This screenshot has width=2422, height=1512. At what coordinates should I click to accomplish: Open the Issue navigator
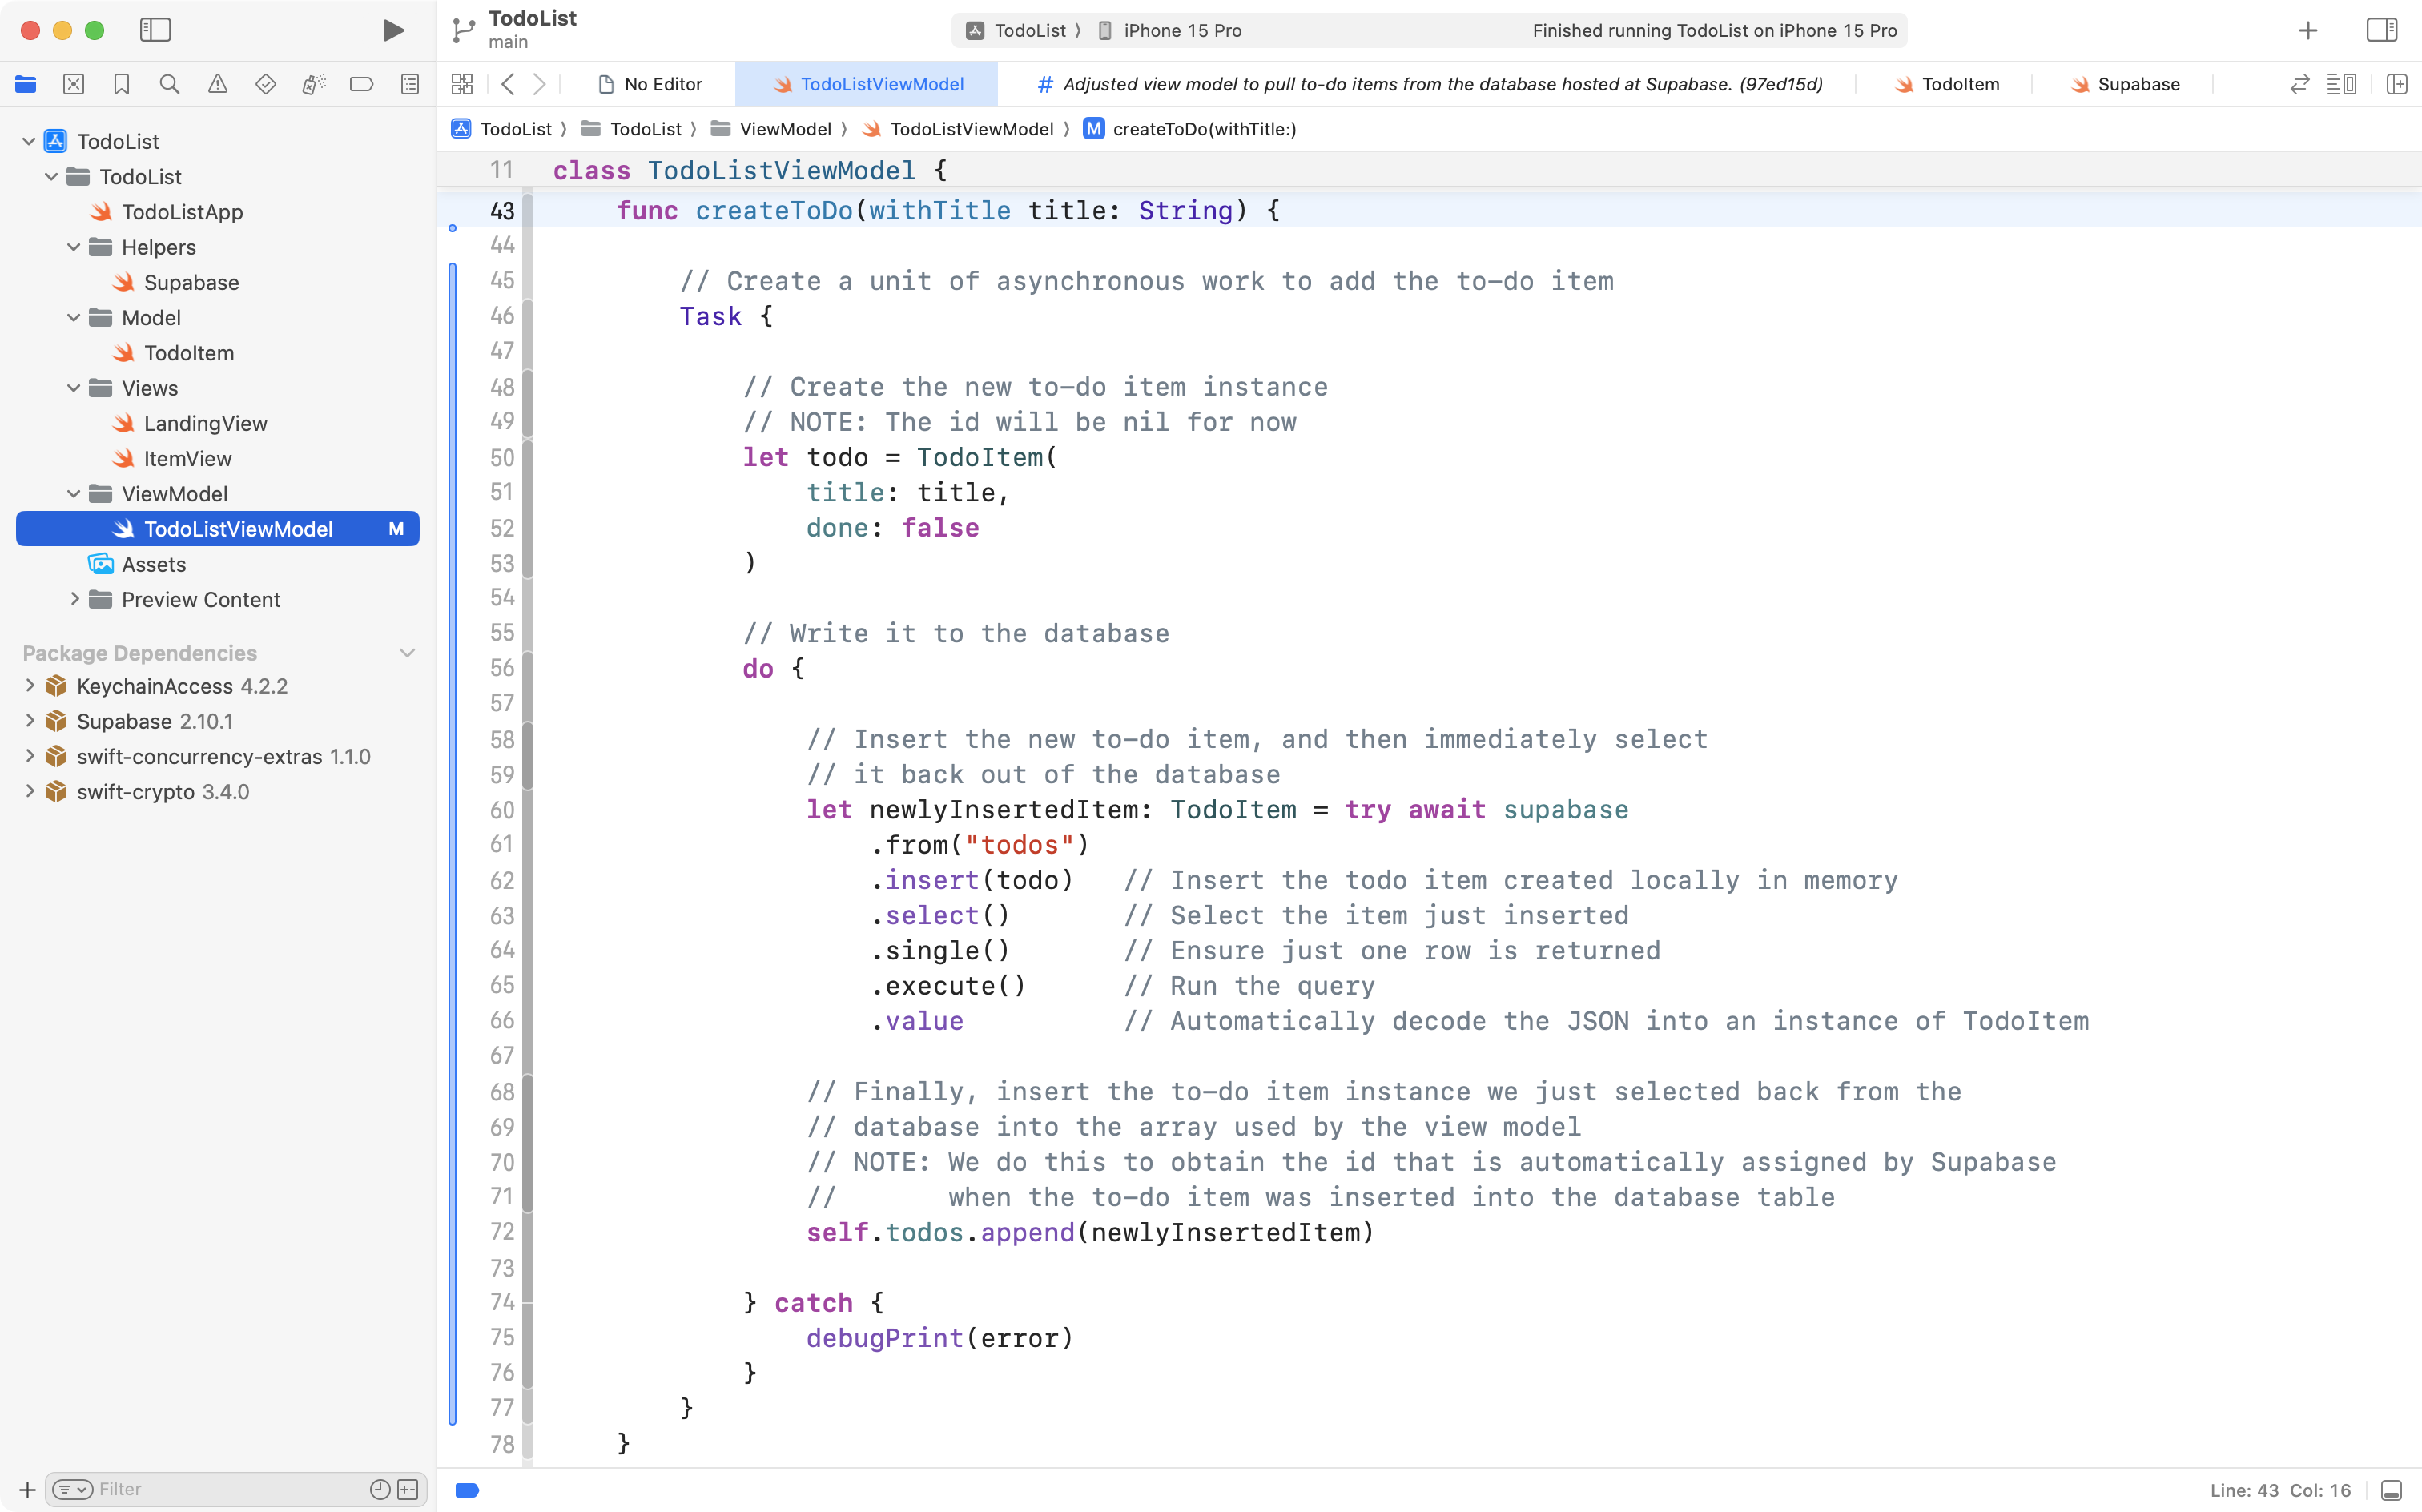click(218, 84)
